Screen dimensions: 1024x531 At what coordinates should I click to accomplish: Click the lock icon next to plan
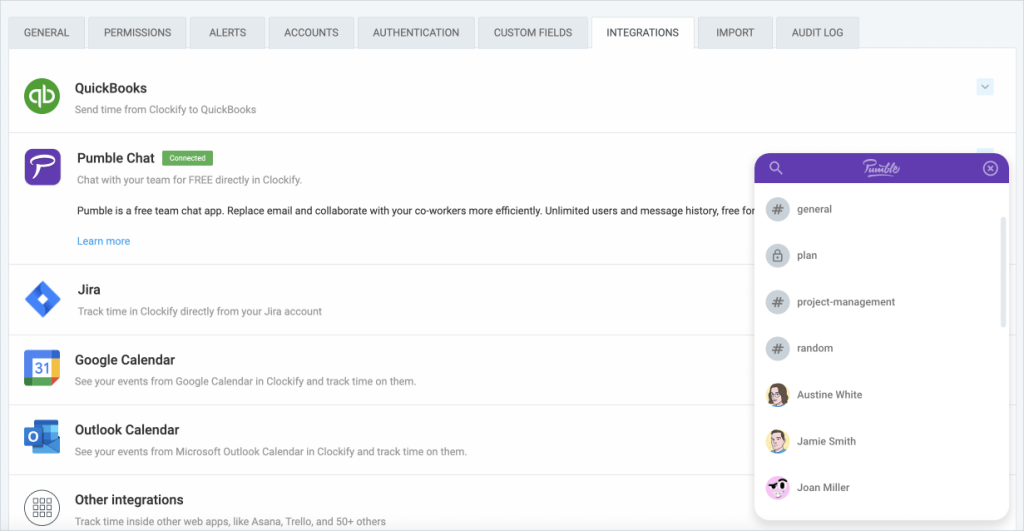tap(777, 256)
